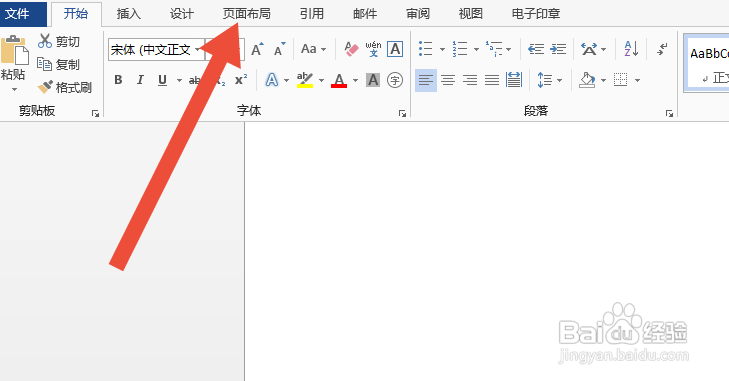Click the borders icon
The width and height of the screenshot is (729, 381).
(x=621, y=80)
